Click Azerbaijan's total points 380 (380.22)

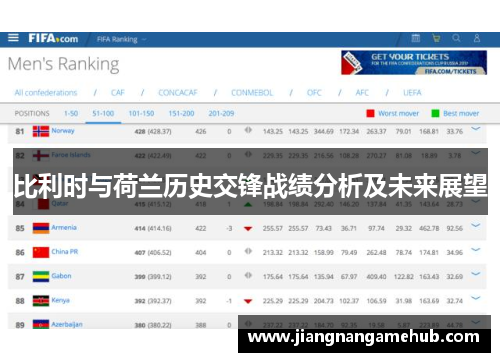(153, 325)
